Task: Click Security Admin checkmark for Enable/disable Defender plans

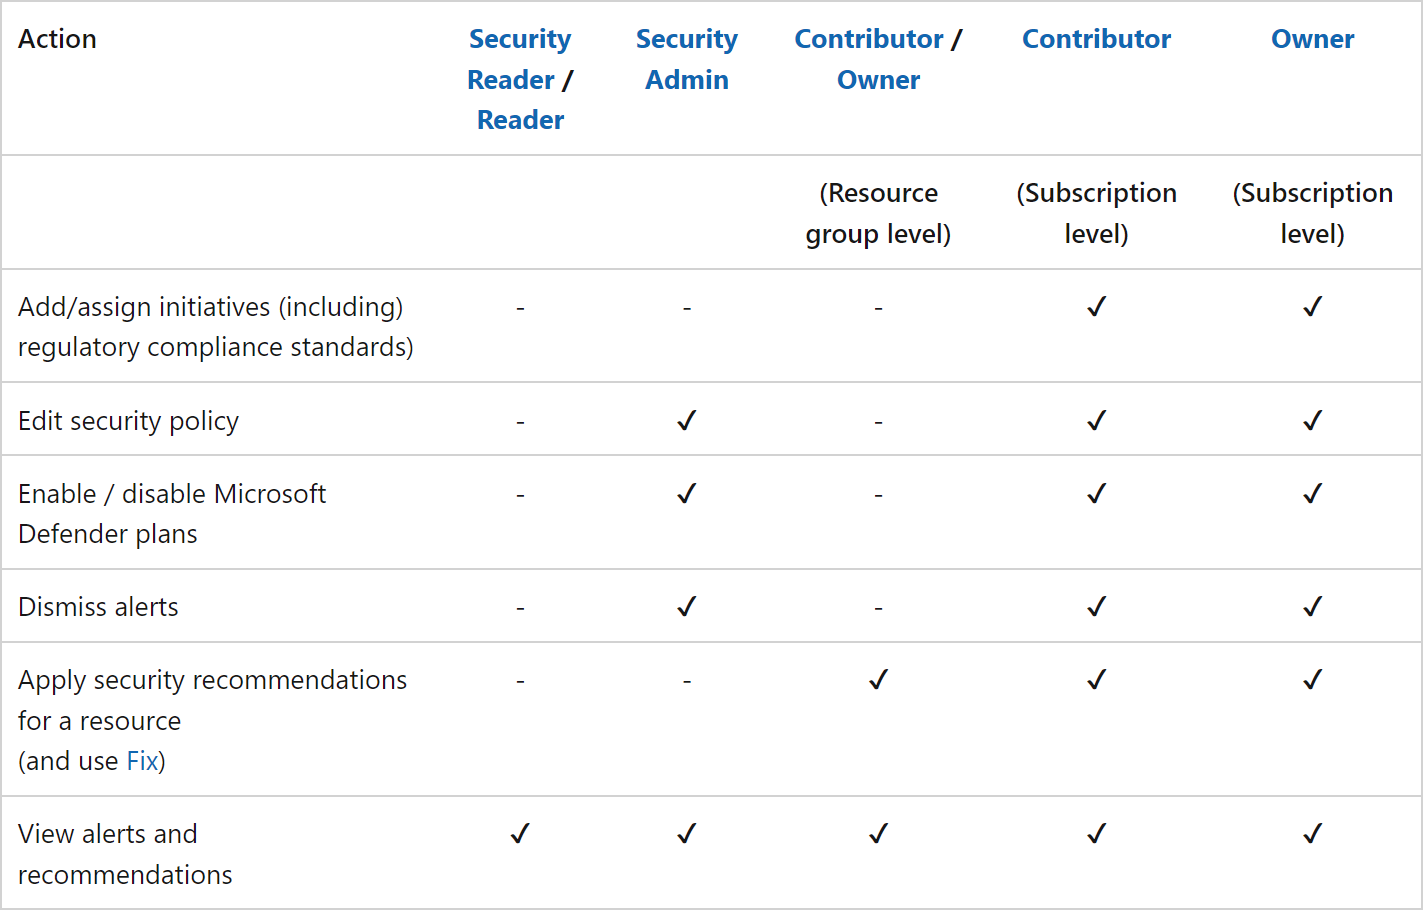Action: [x=686, y=494]
